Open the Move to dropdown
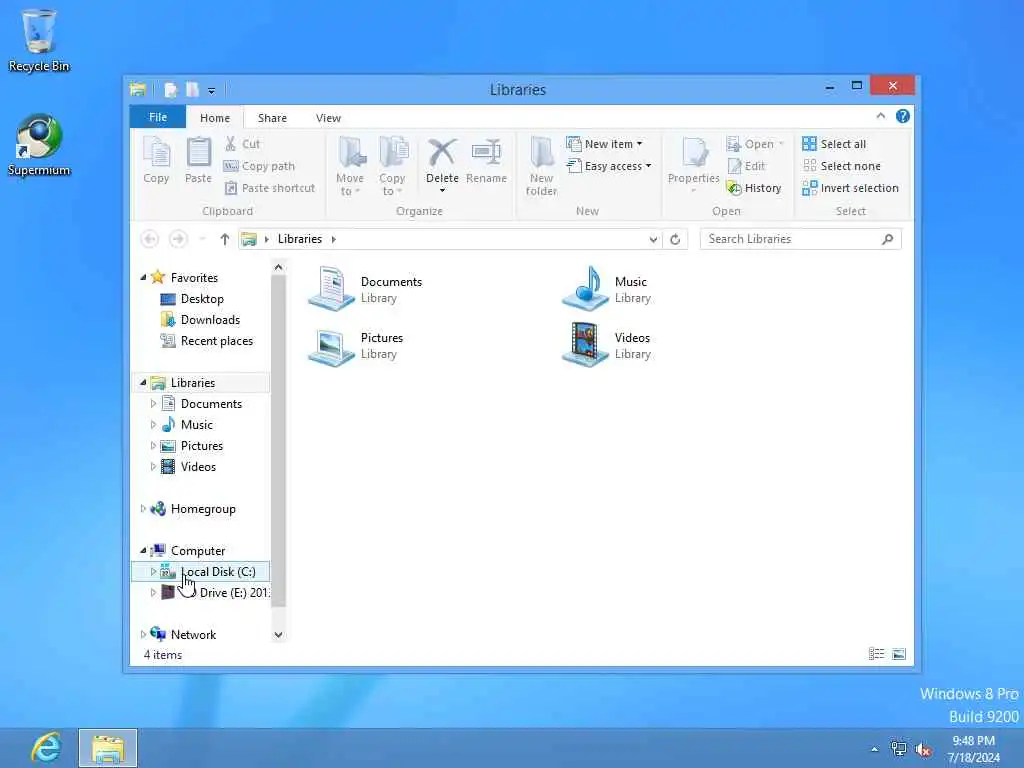The width and height of the screenshot is (1024, 768). click(x=350, y=167)
